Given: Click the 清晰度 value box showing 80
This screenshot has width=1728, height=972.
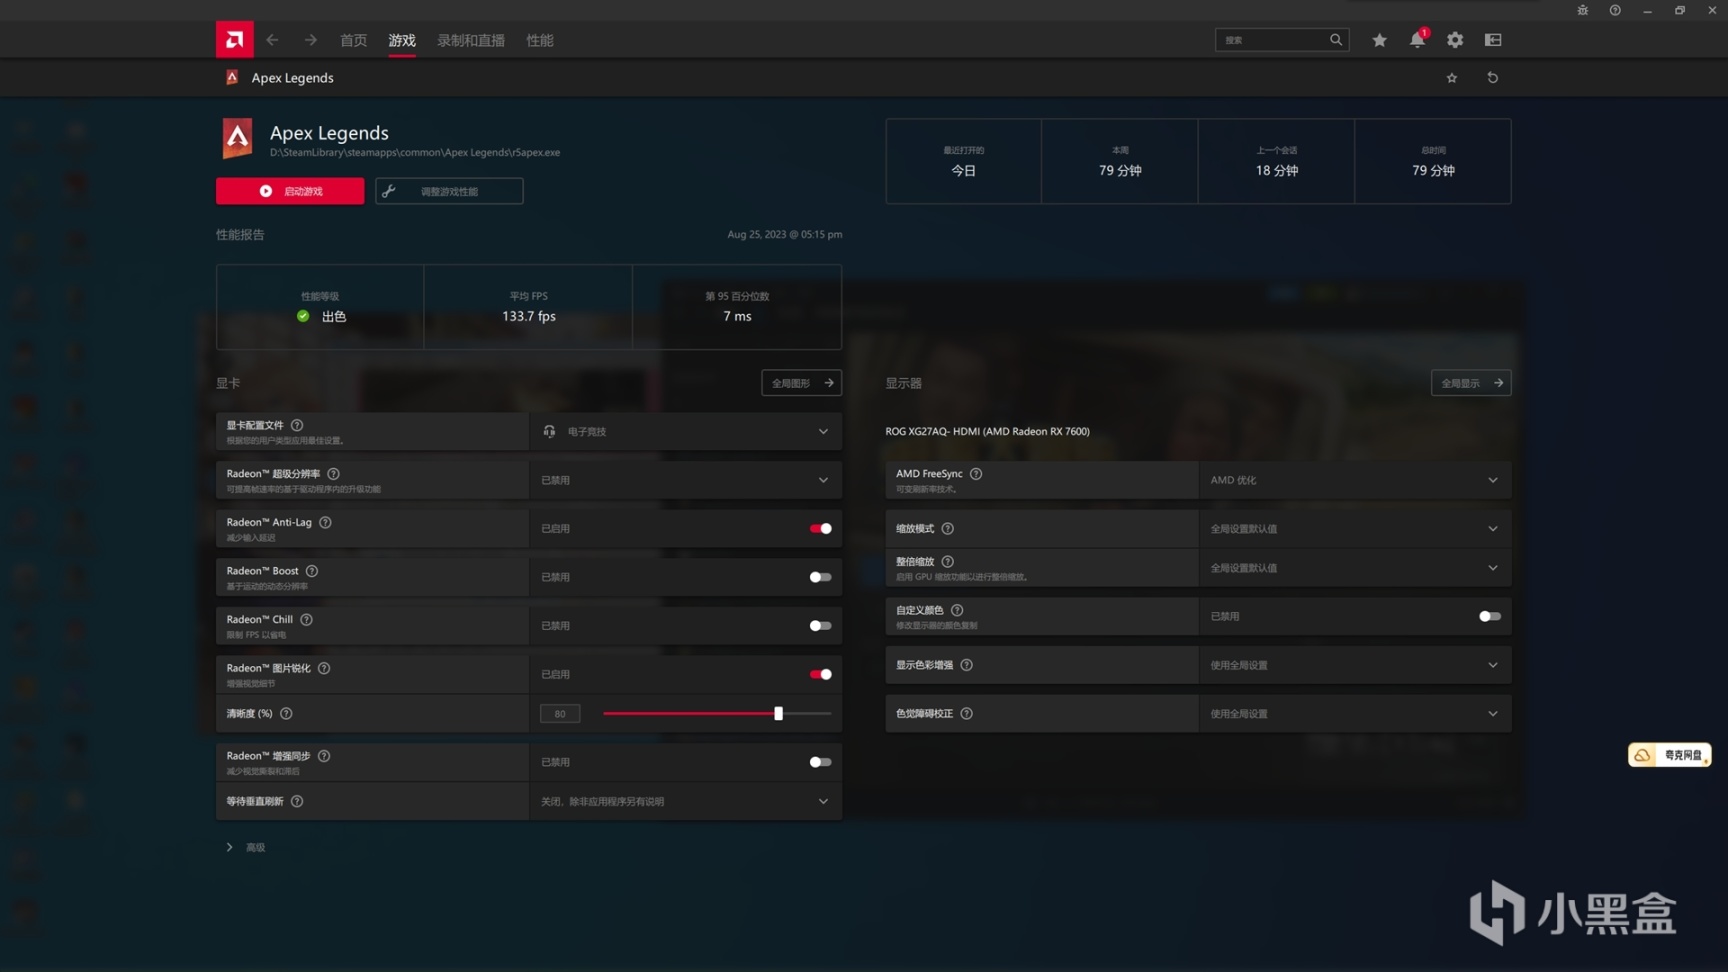Looking at the screenshot, I should point(560,714).
